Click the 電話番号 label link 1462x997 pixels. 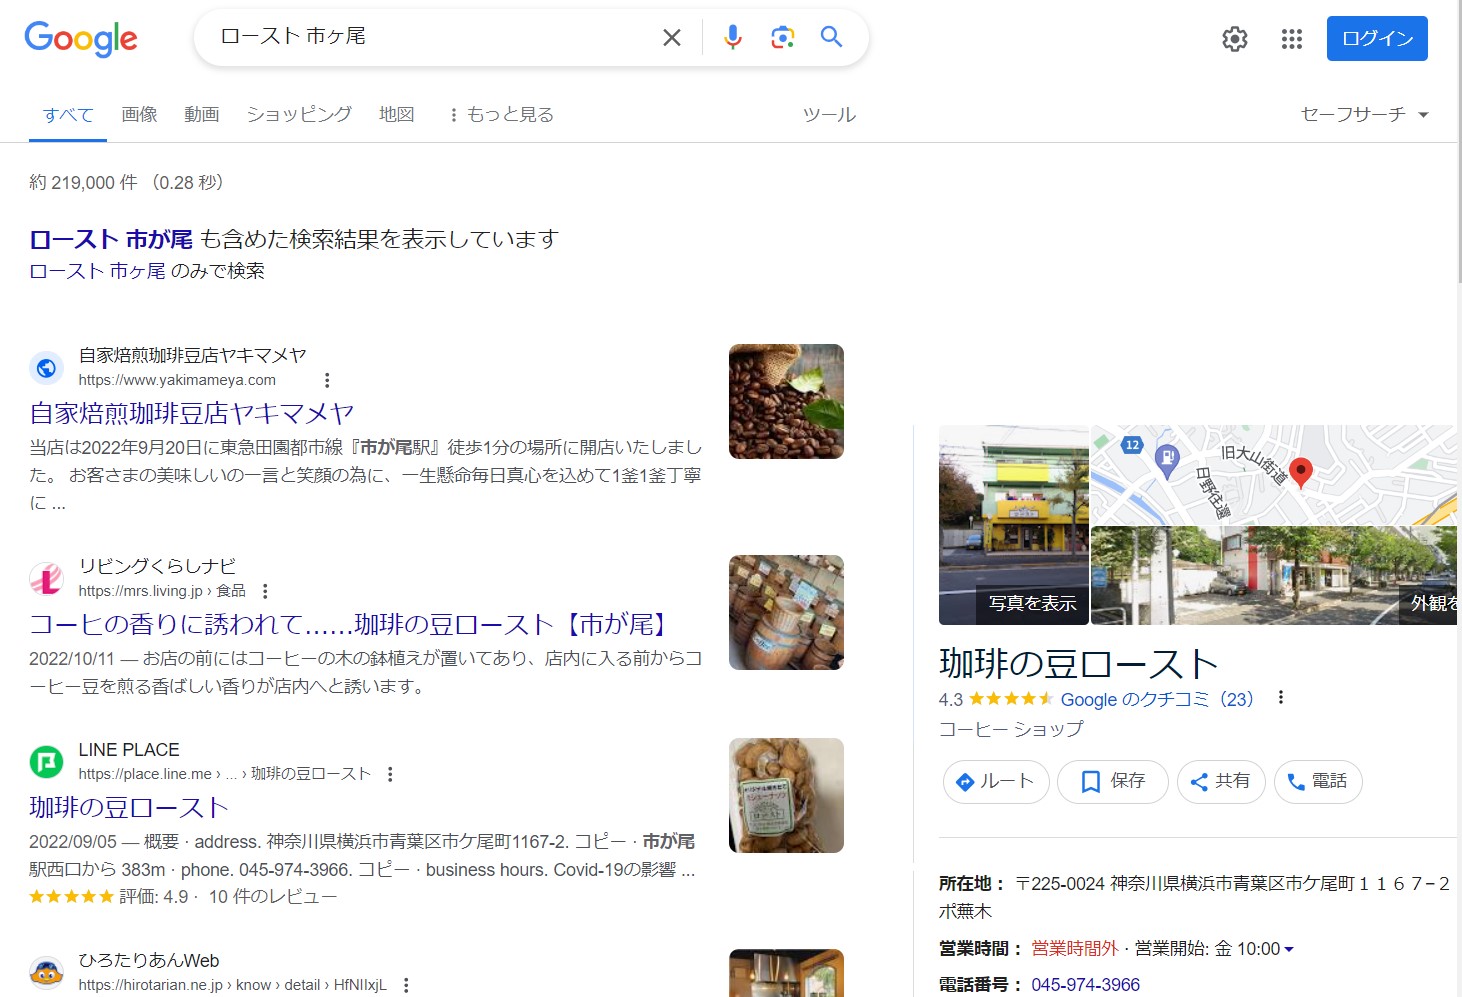coord(975,984)
